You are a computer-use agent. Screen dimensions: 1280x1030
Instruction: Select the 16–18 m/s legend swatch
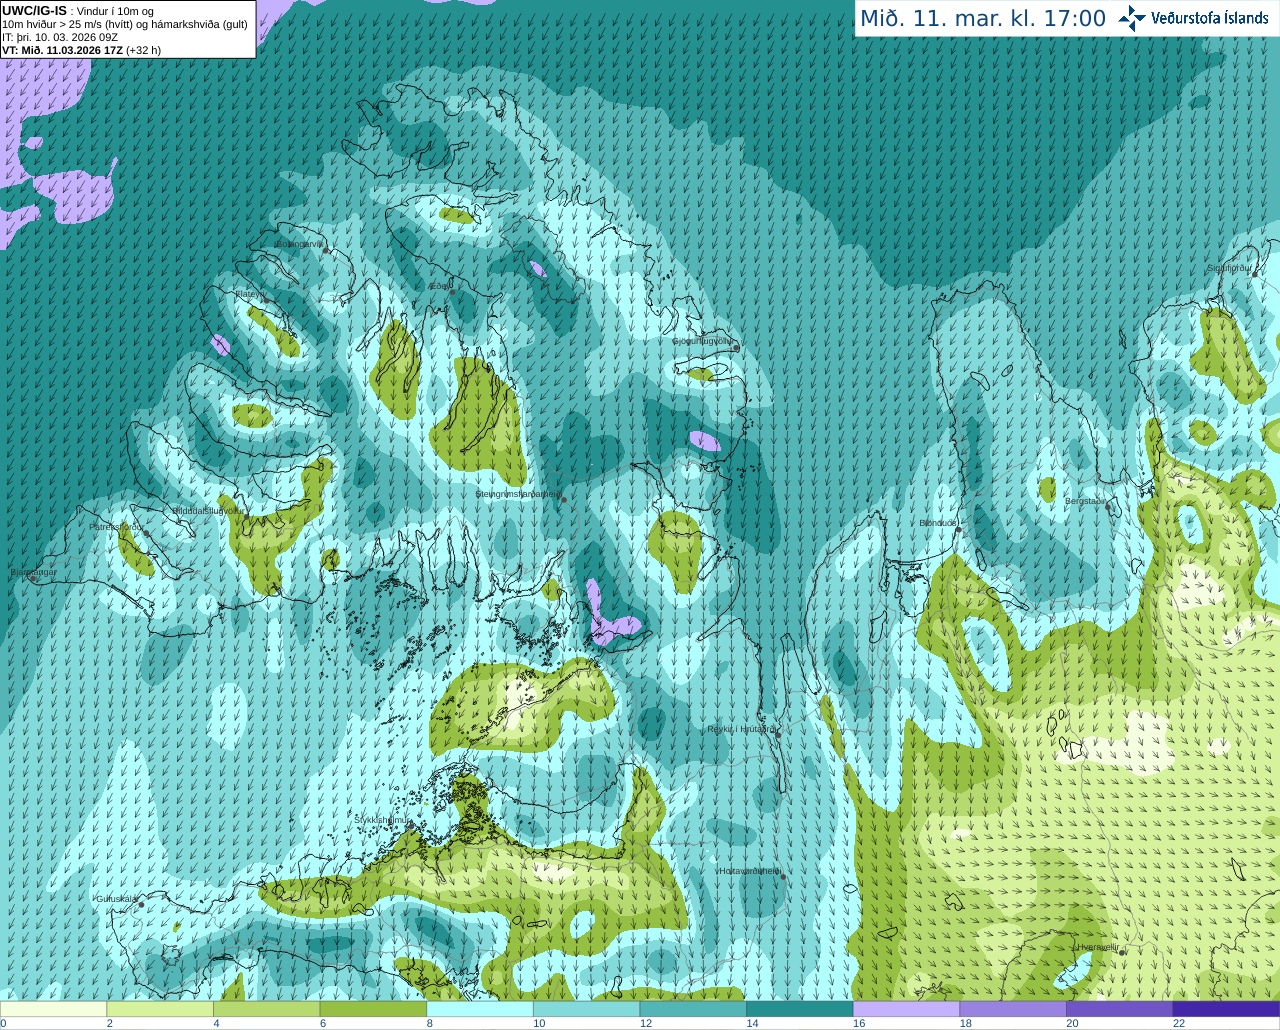coord(906,1009)
